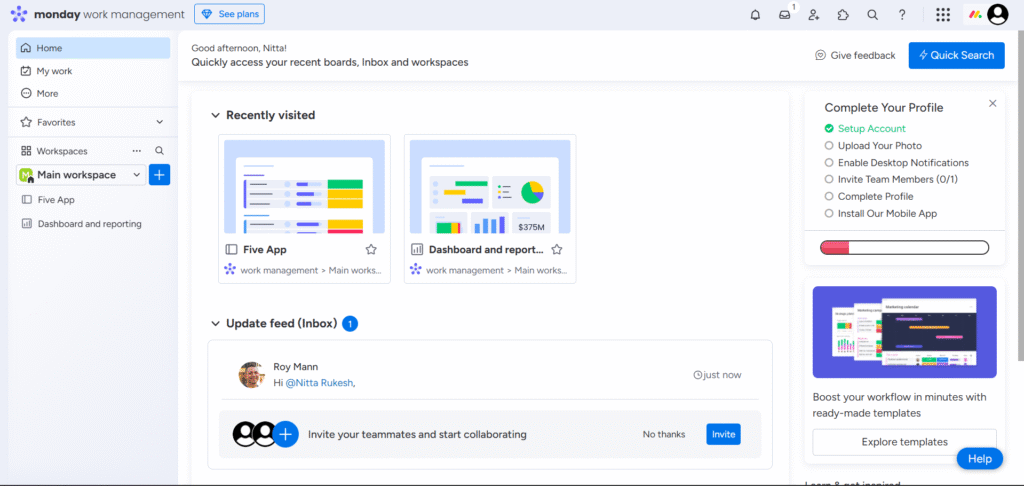Select the Upload Your Photo step

coord(880,146)
